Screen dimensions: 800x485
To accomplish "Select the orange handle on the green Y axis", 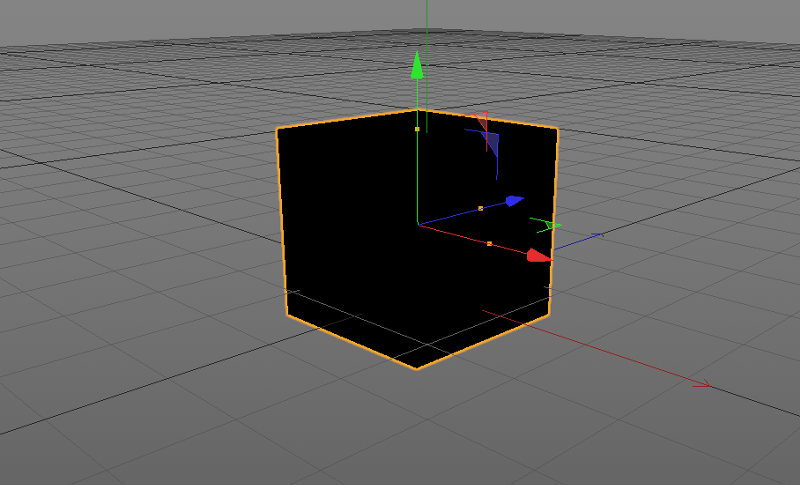I will [x=417, y=129].
